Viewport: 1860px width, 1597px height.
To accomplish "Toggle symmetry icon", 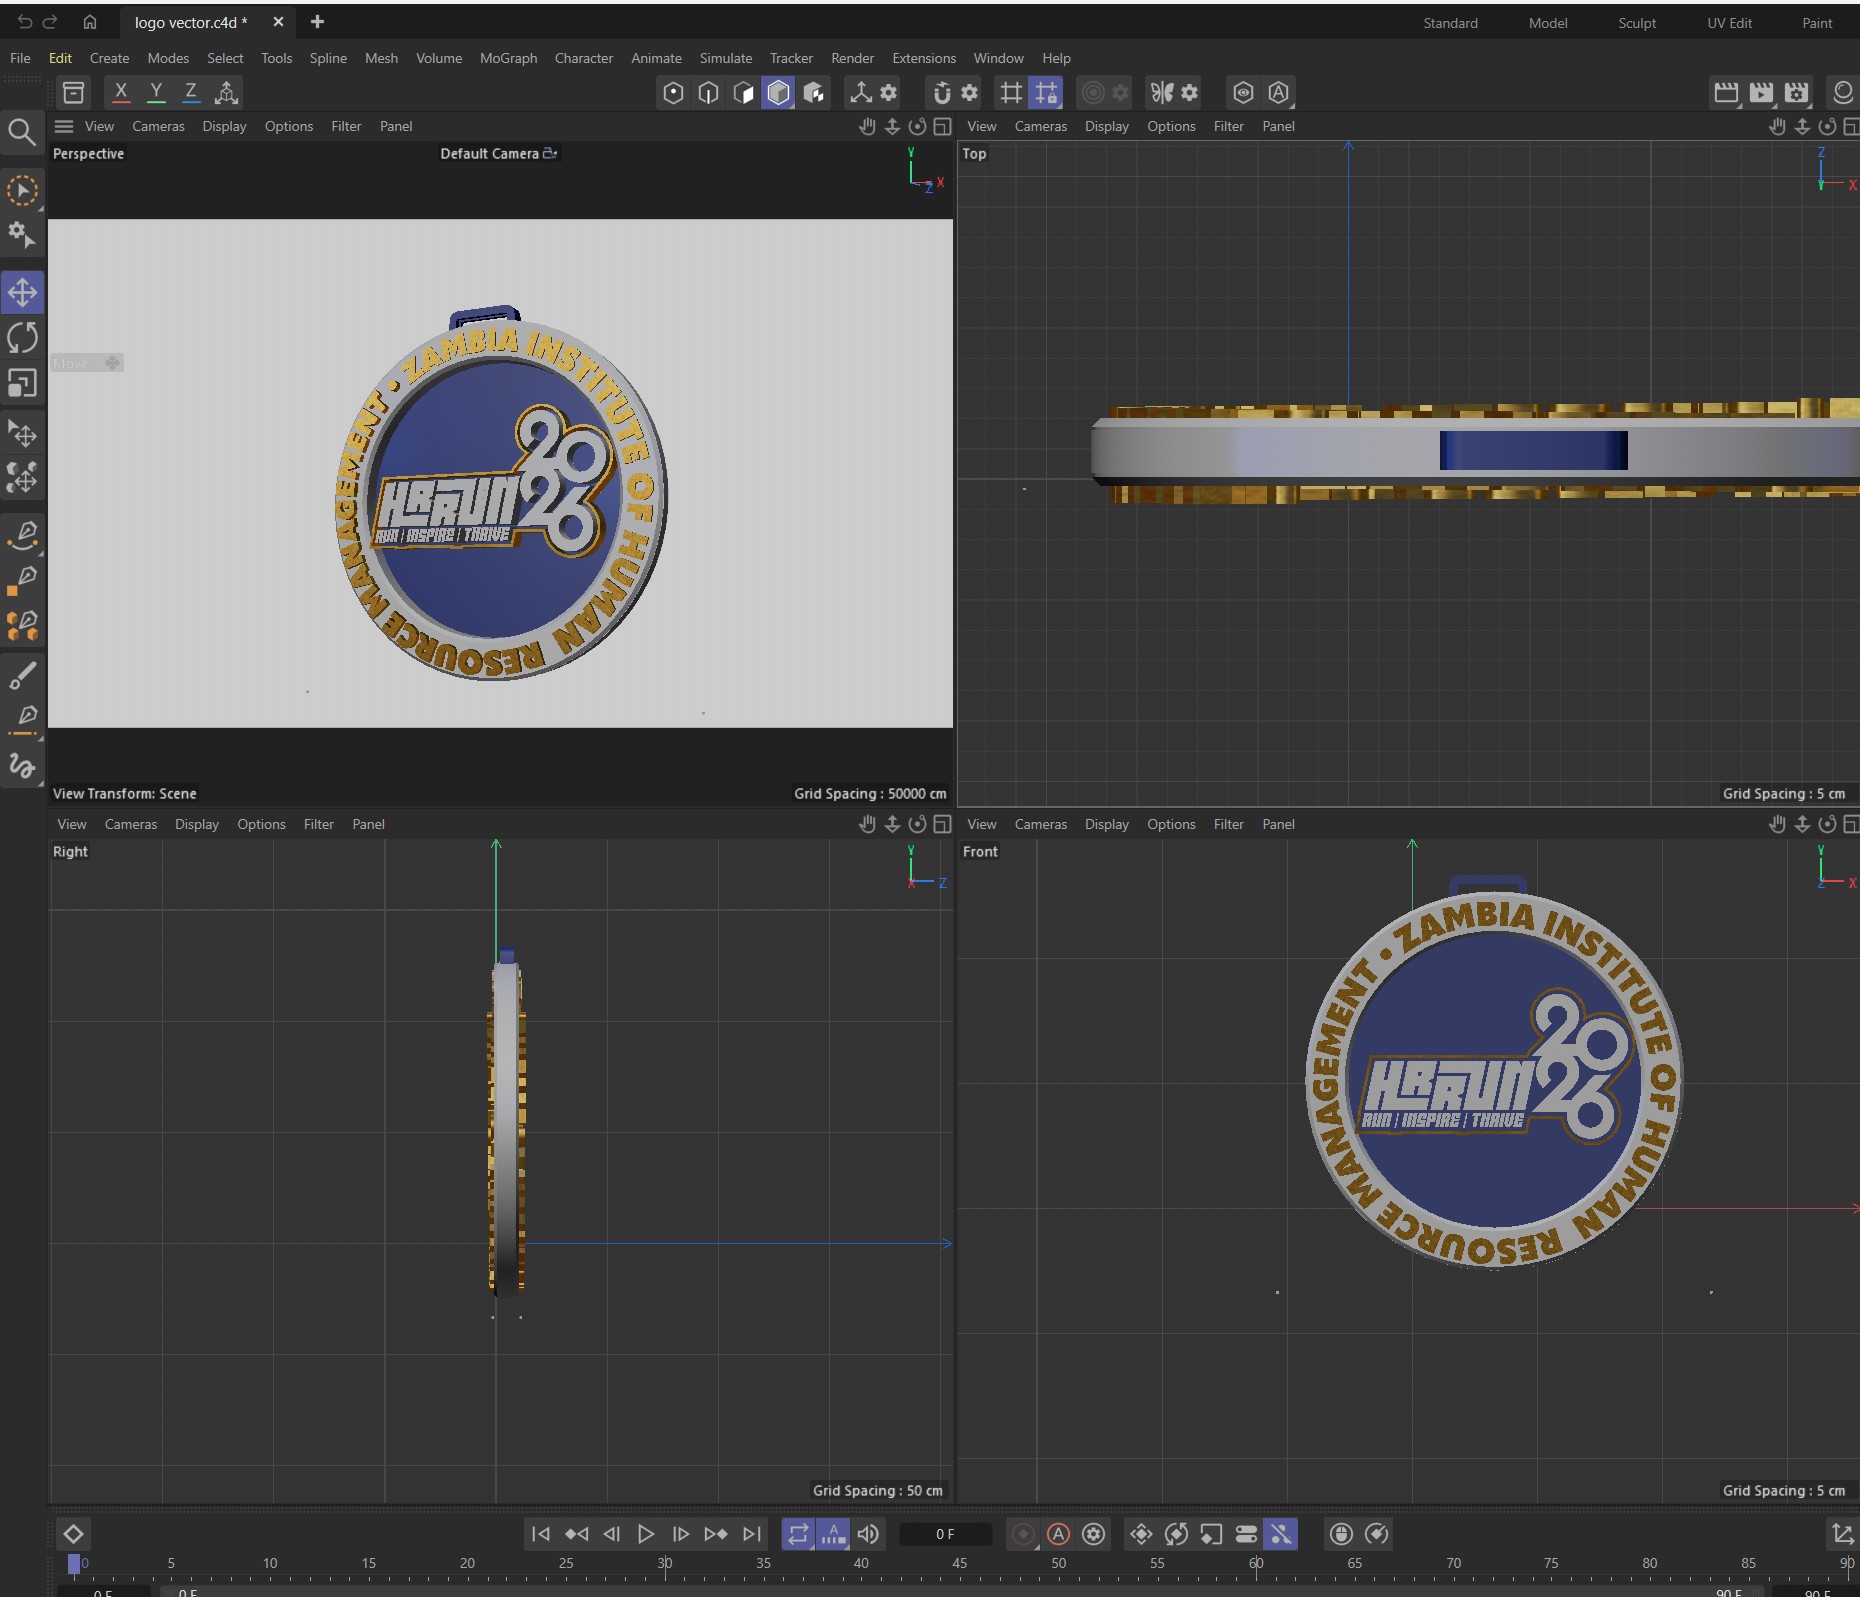I will [x=1161, y=93].
